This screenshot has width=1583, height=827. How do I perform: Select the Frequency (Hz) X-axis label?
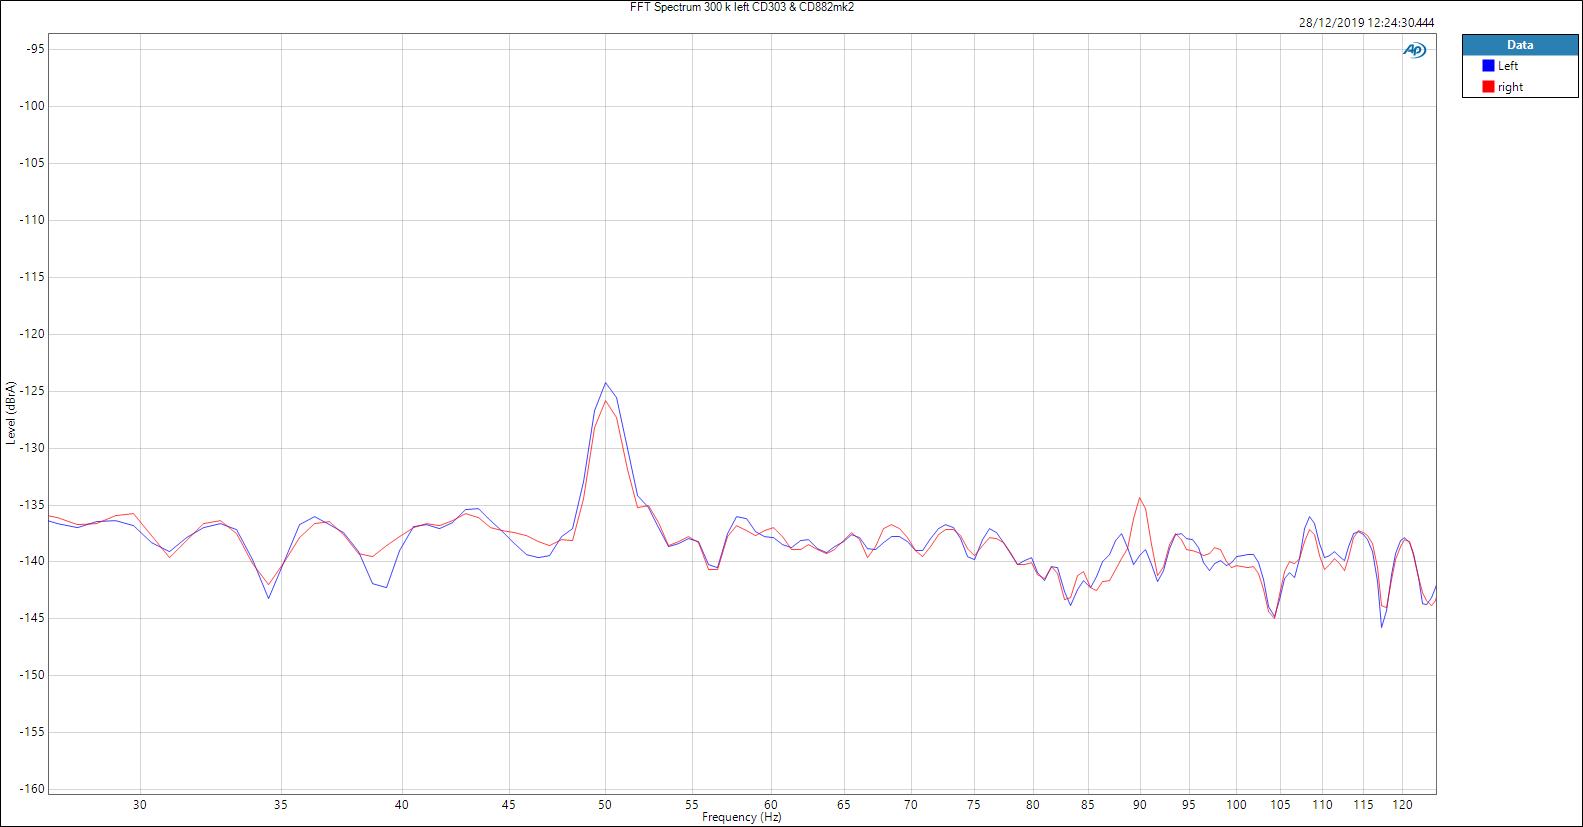(x=741, y=817)
